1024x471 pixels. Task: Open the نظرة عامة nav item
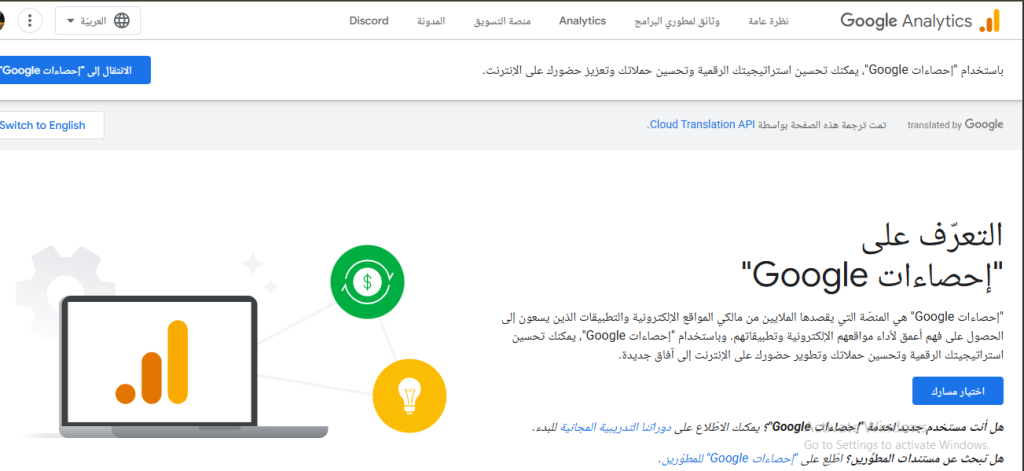pos(769,21)
